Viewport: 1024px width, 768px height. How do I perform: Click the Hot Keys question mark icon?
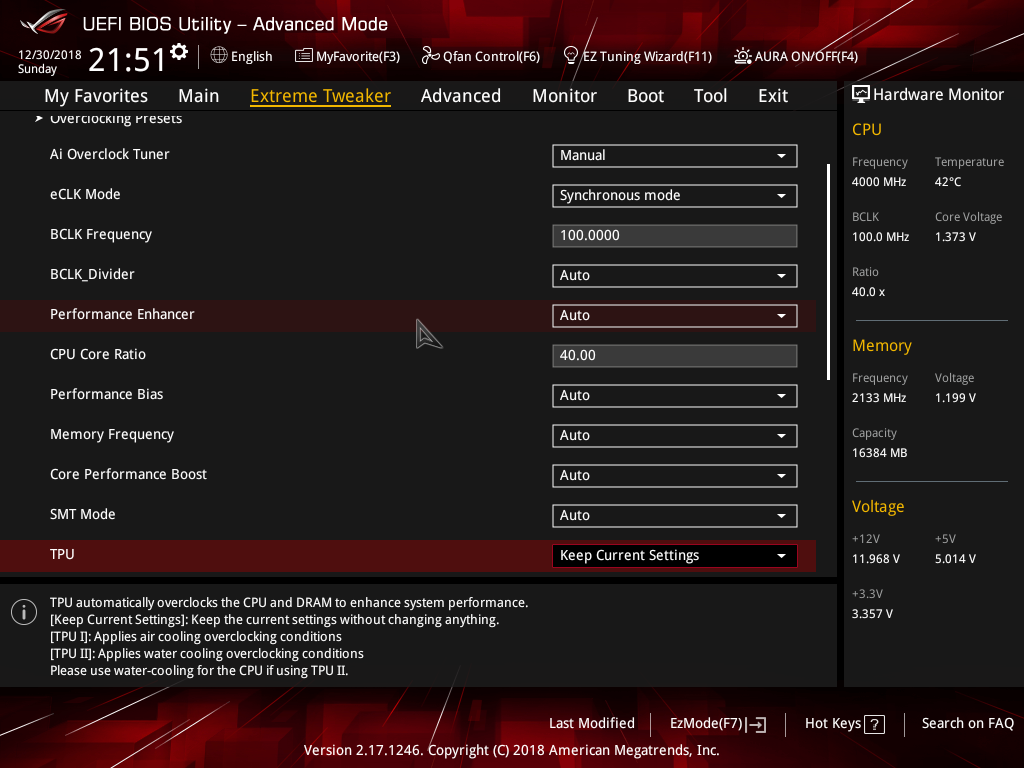[874, 724]
